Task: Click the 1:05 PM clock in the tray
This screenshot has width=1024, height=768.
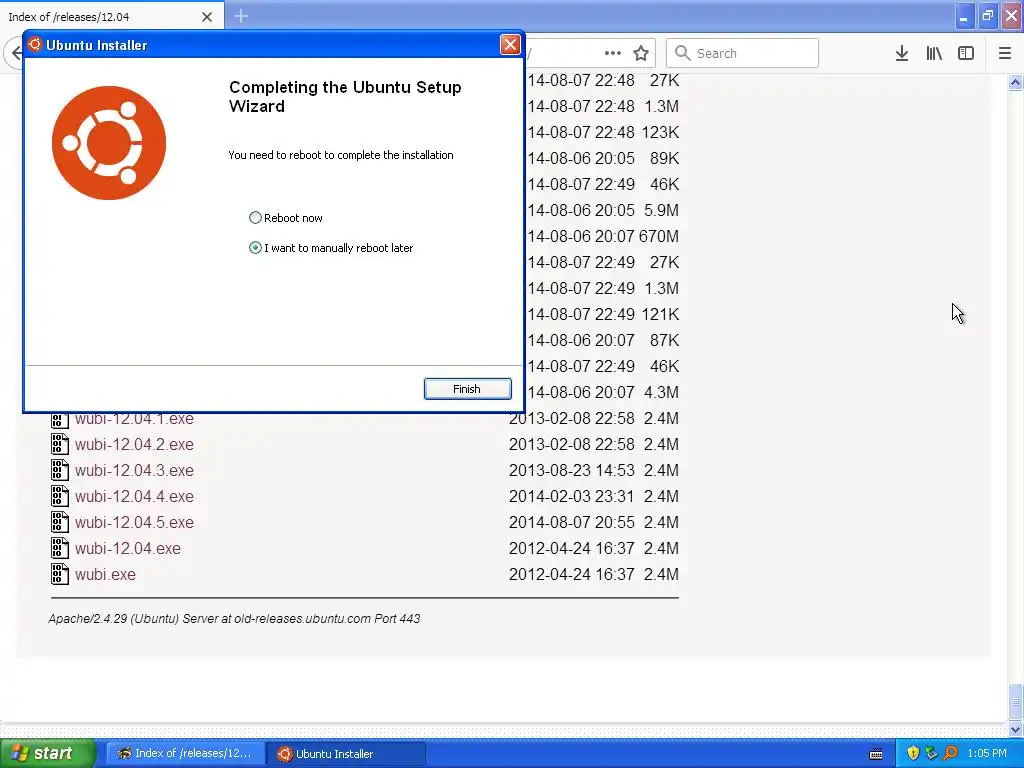Action: 987,754
